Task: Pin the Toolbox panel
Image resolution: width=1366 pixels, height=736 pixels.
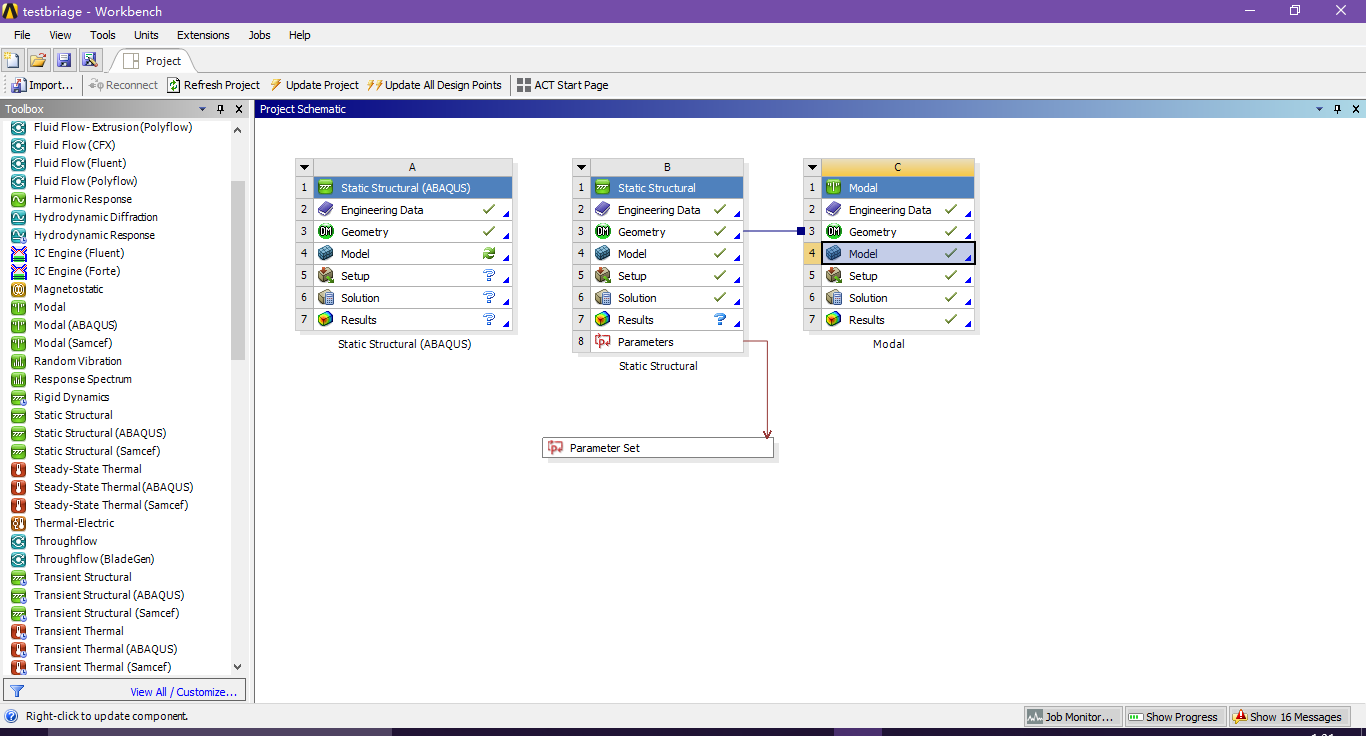Action: tap(220, 109)
